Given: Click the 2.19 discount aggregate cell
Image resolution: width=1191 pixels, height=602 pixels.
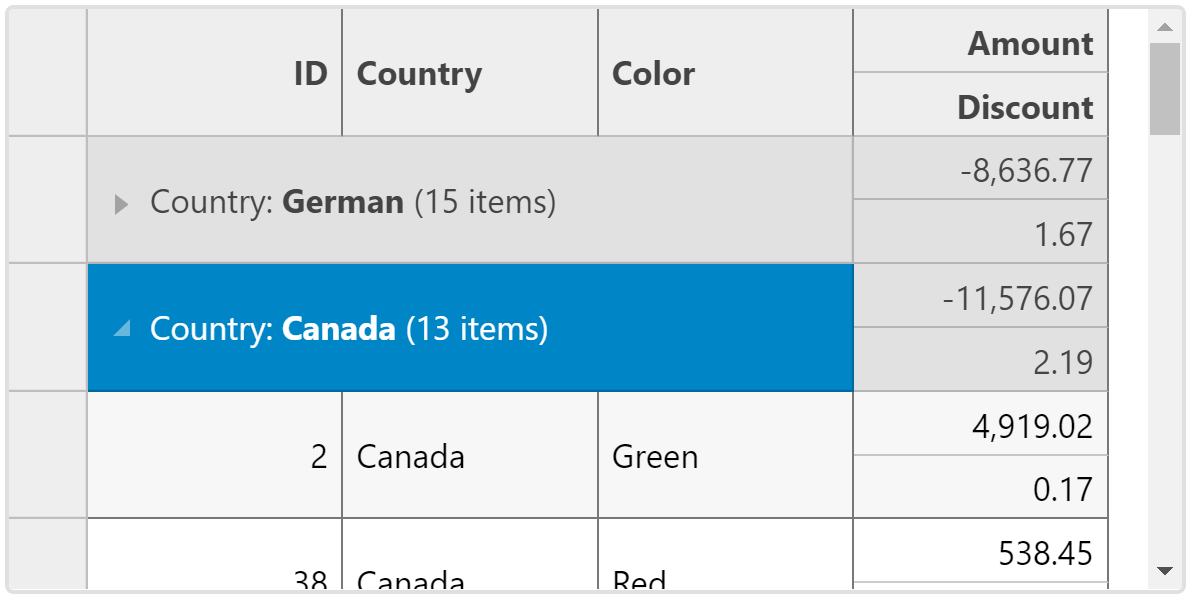Looking at the screenshot, I should [x=981, y=360].
